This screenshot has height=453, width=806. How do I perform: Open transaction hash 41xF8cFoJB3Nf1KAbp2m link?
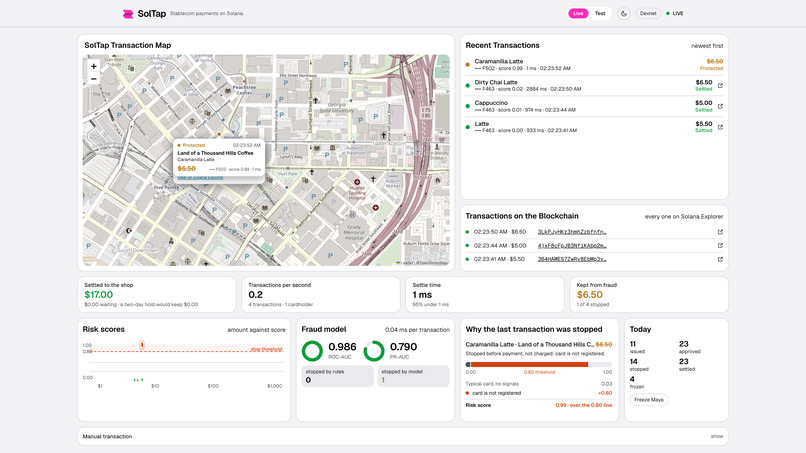[572, 246]
